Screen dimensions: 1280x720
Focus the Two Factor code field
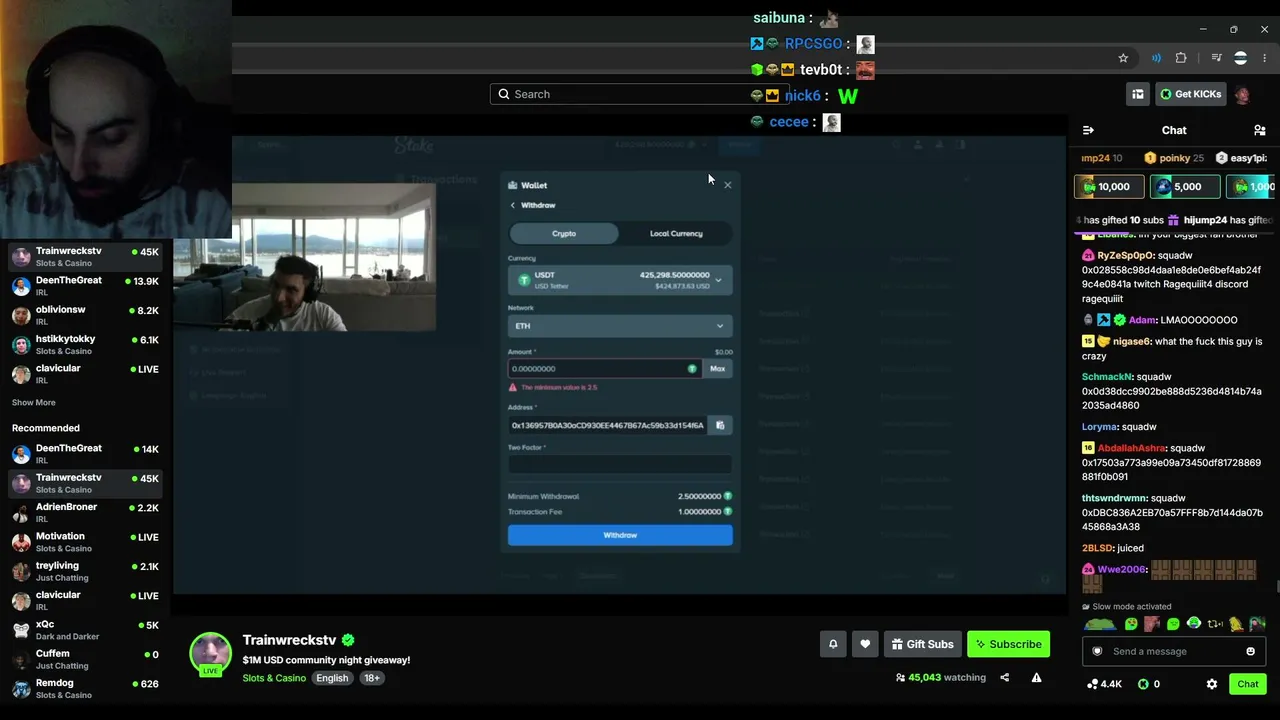tap(620, 464)
